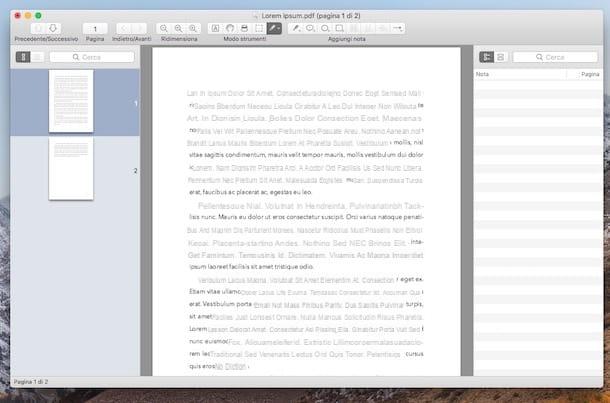Add a box note
The height and width of the screenshot is (403, 610).
coord(340,28)
